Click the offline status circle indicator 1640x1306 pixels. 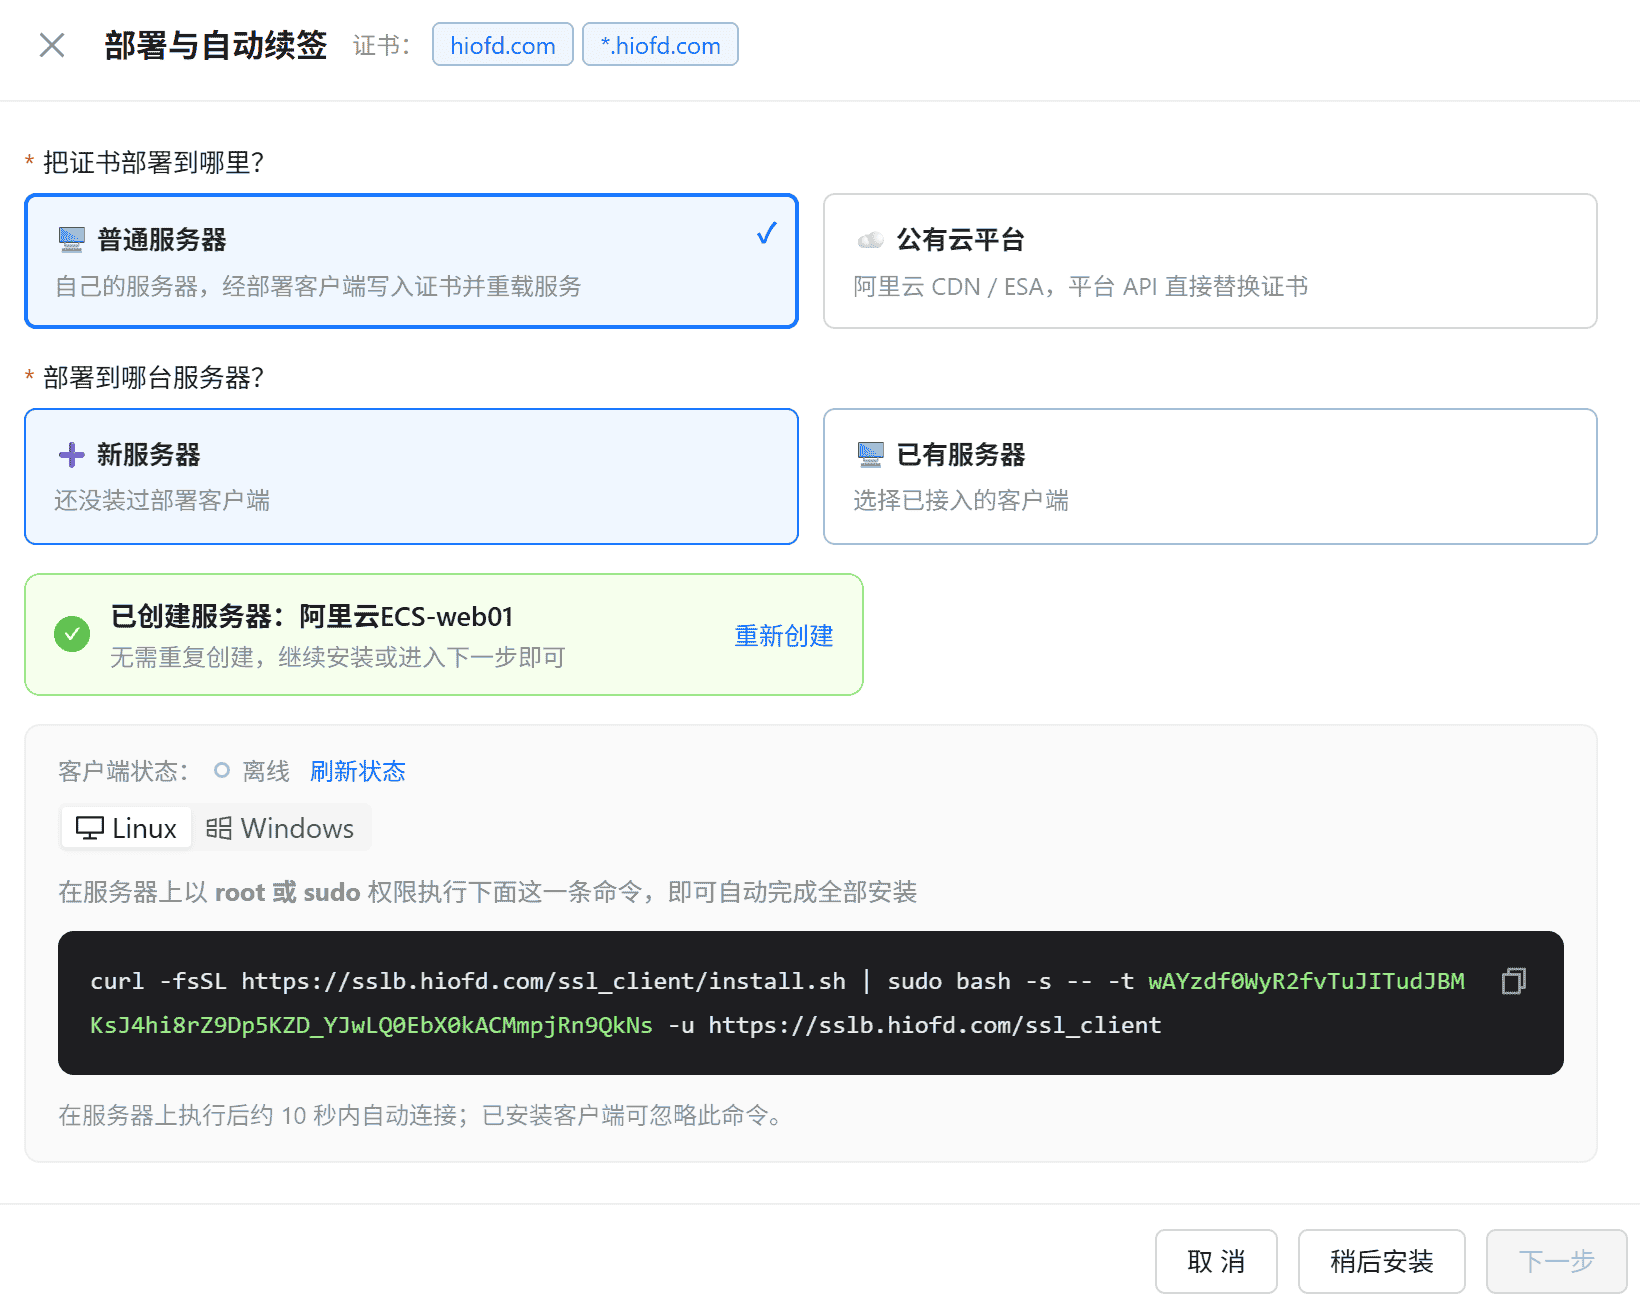pos(222,771)
